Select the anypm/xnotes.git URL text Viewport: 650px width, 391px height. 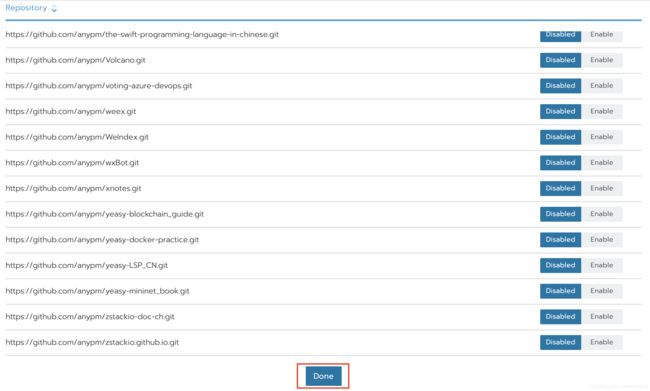pyautogui.click(x=73, y=189)
